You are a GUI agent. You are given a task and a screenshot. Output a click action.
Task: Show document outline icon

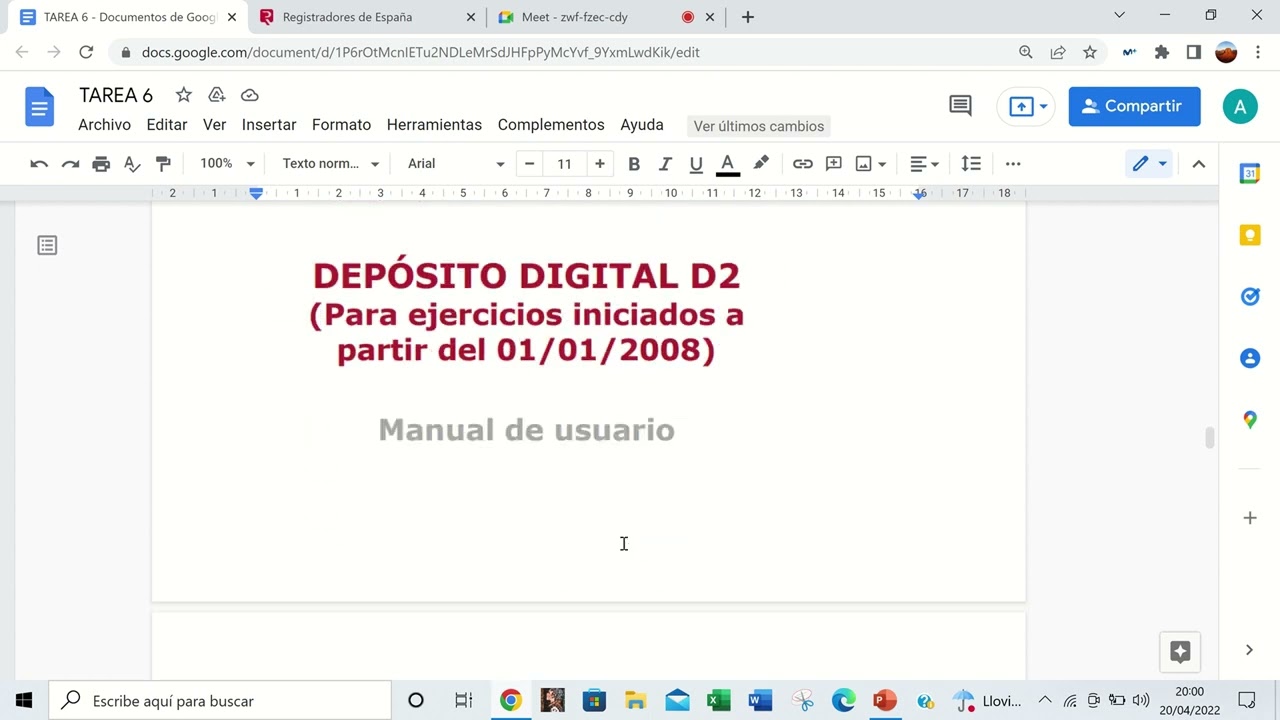(47, 245)
